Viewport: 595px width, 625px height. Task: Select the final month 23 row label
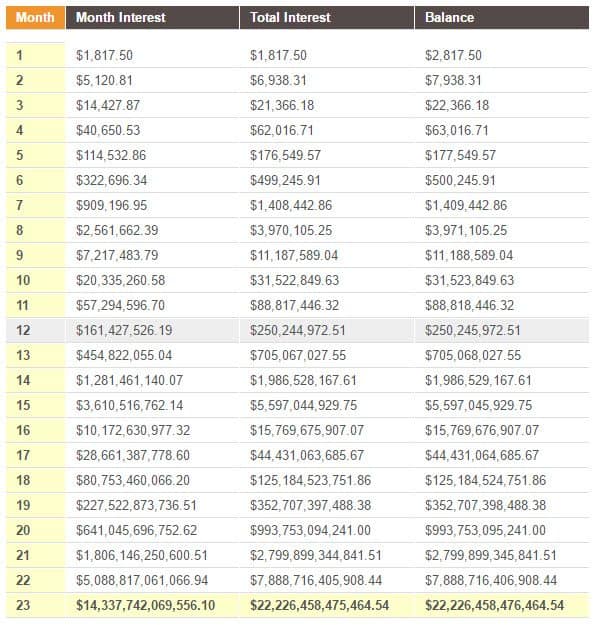pyautogui.click(x=23, y=605)
